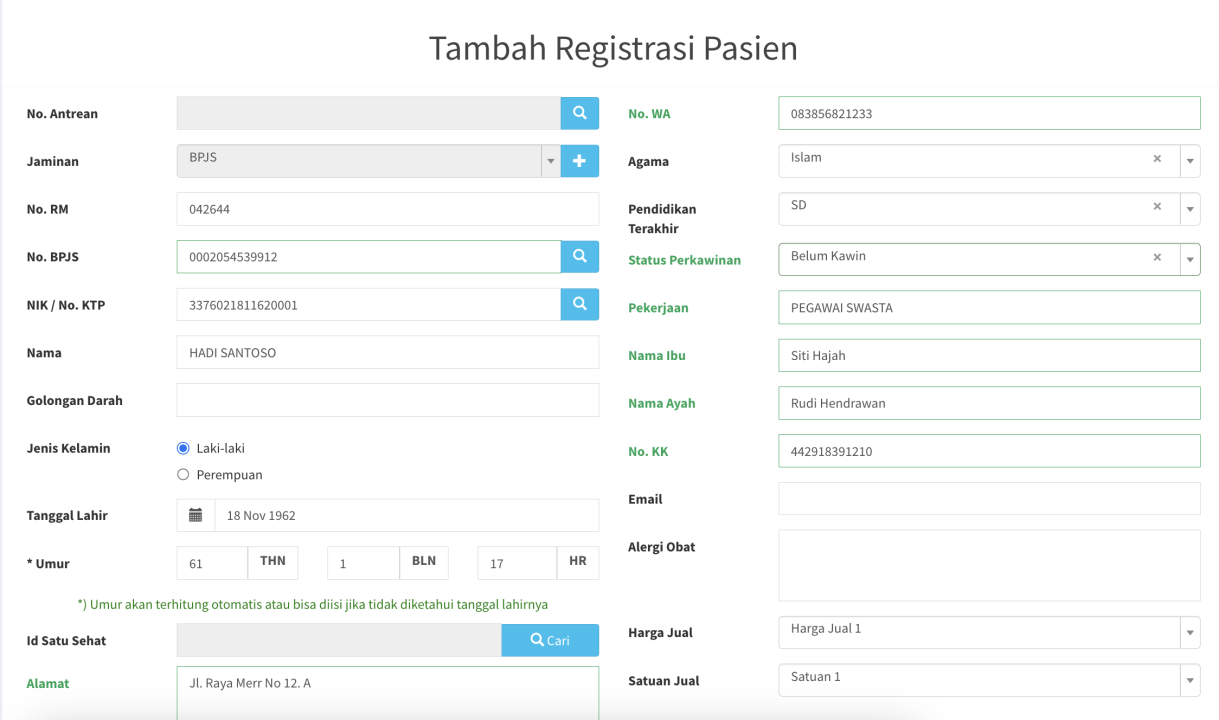Click the plus icon beside Jaminan

click(x=579, y=161)
